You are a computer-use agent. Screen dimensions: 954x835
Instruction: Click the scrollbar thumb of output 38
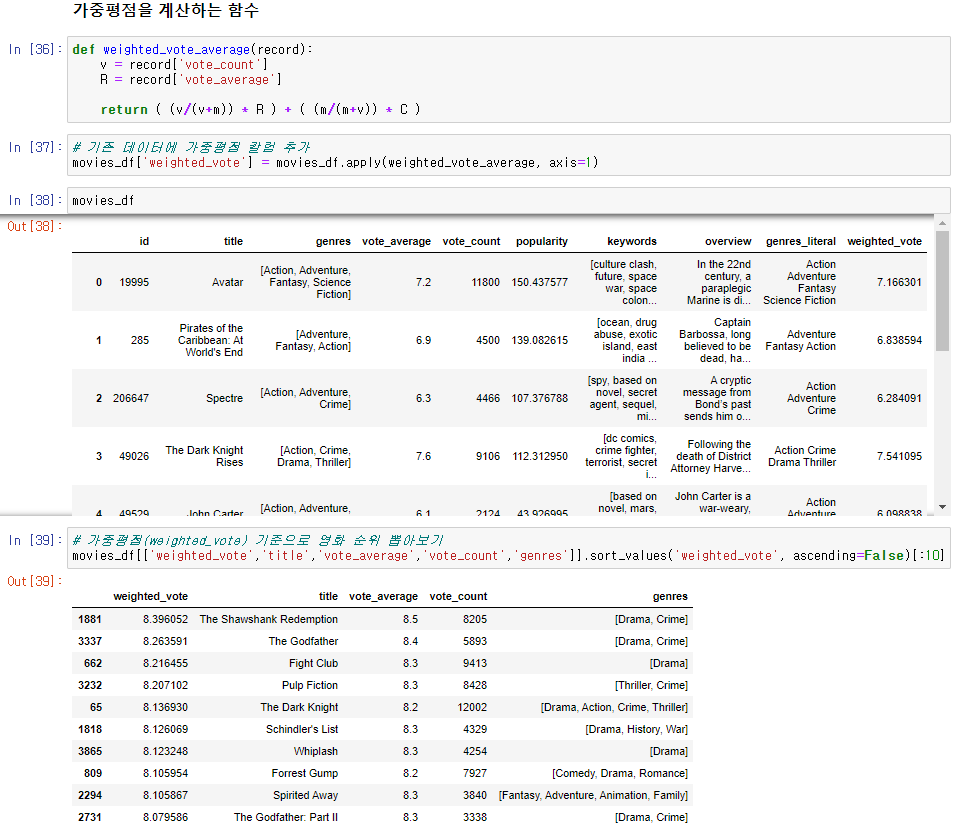942,291
